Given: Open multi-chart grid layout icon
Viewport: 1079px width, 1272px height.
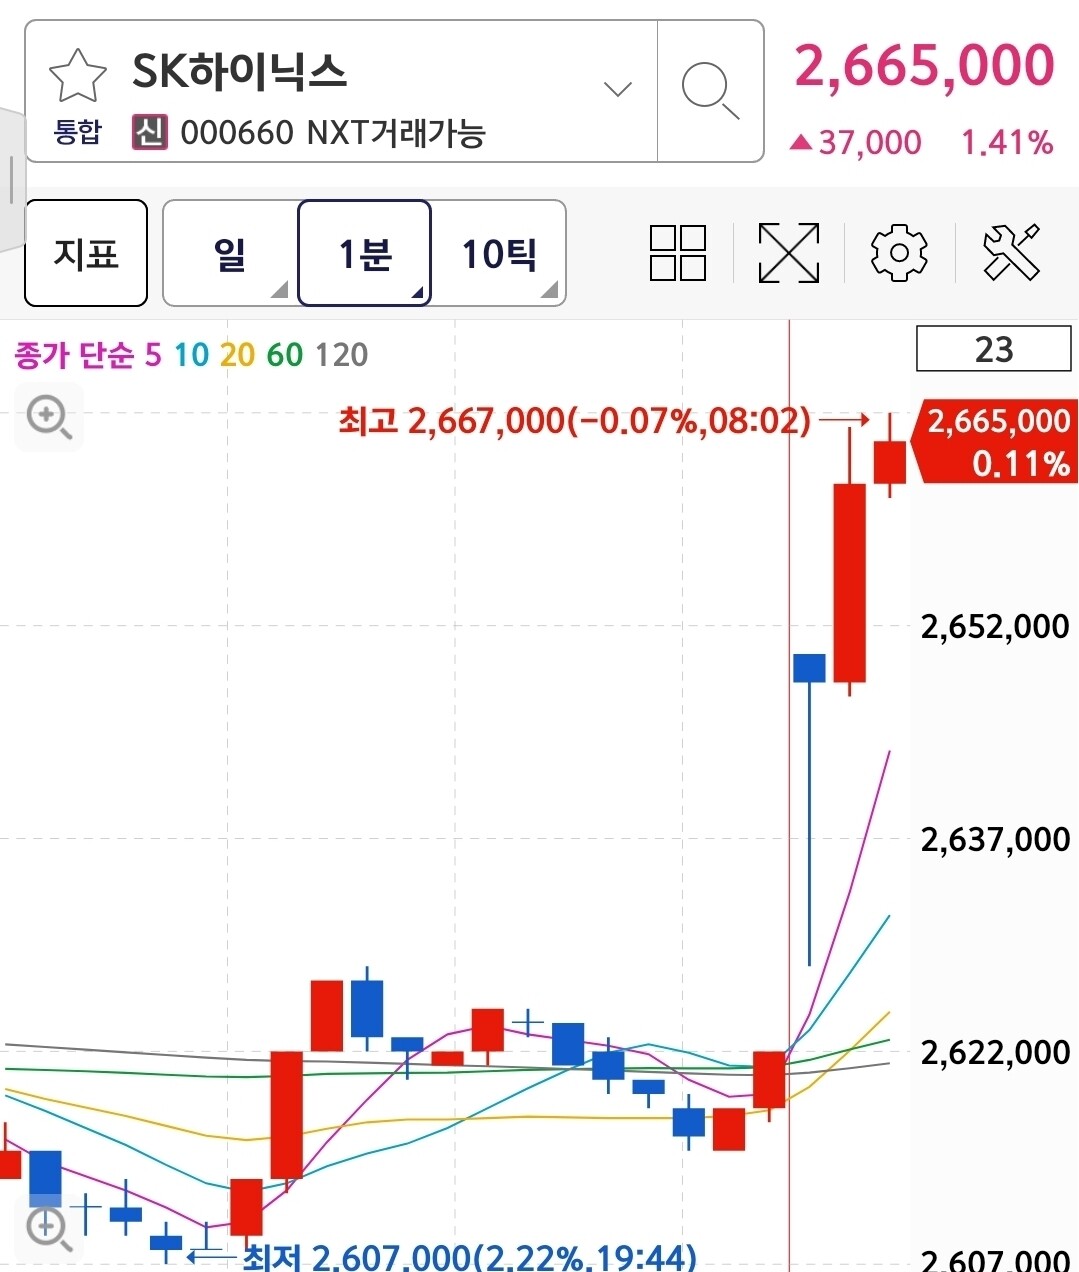Looking at the screenshot, I should point(678,253).
